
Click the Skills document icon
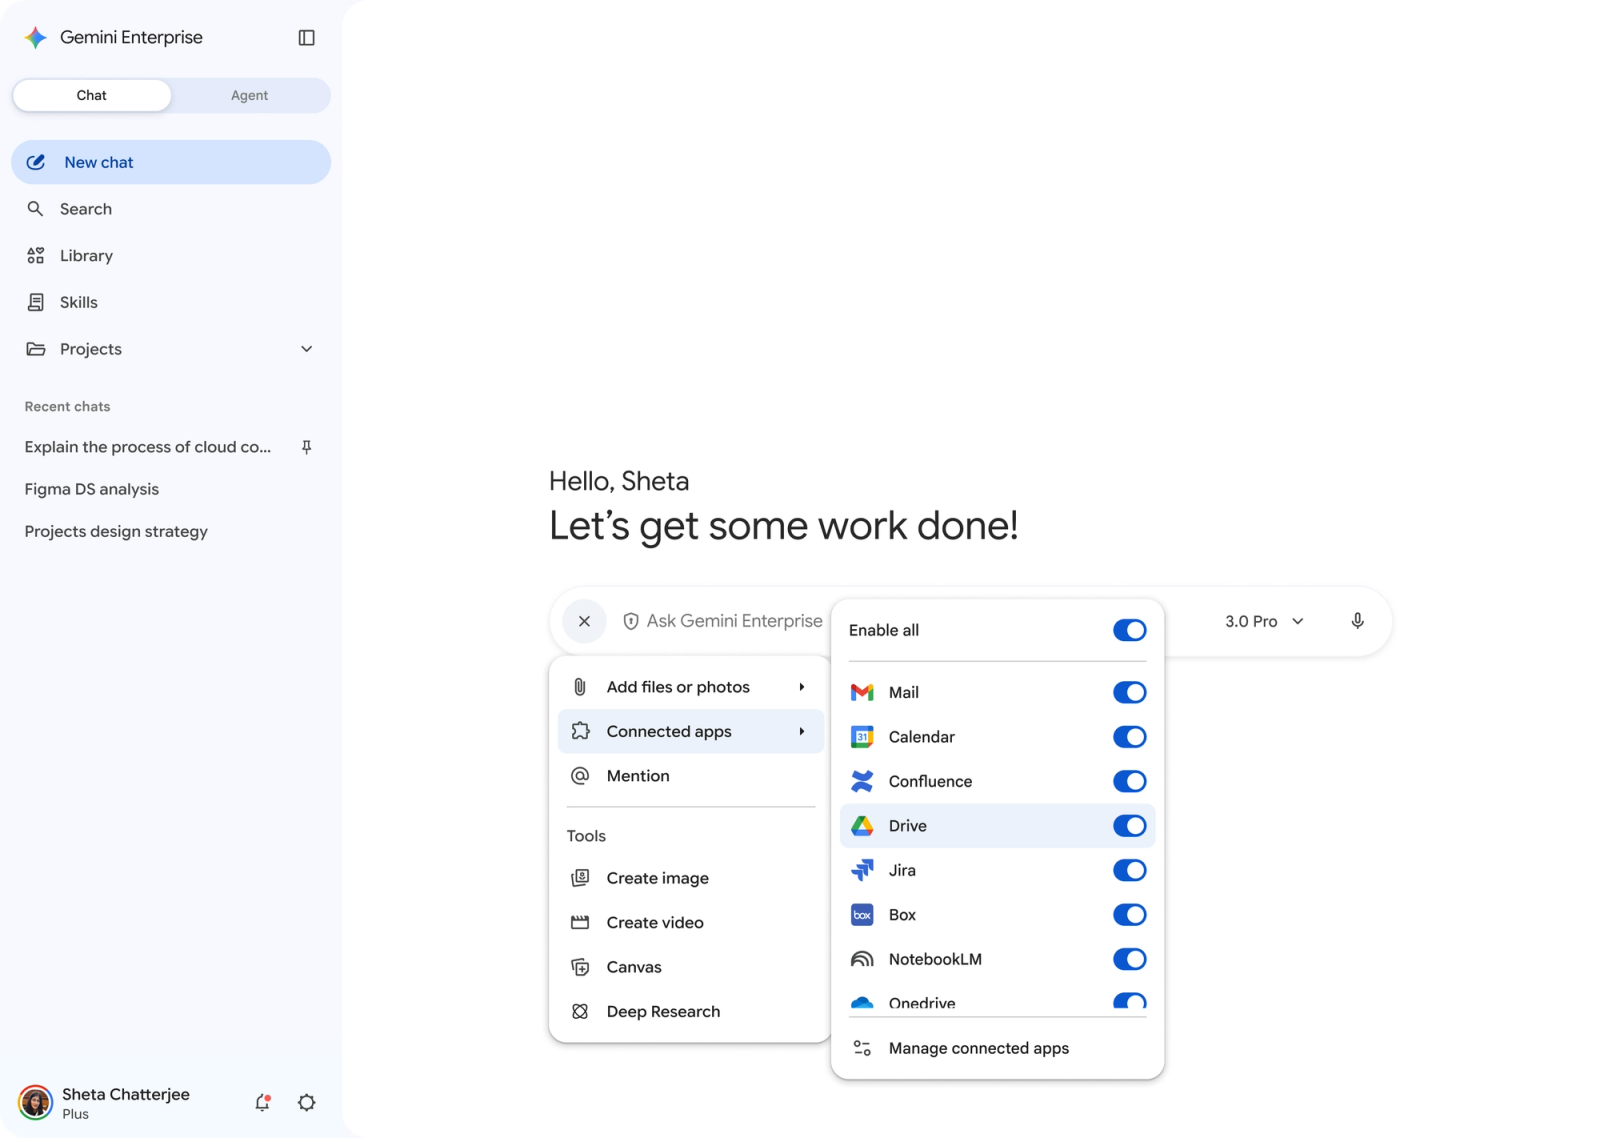36,302
